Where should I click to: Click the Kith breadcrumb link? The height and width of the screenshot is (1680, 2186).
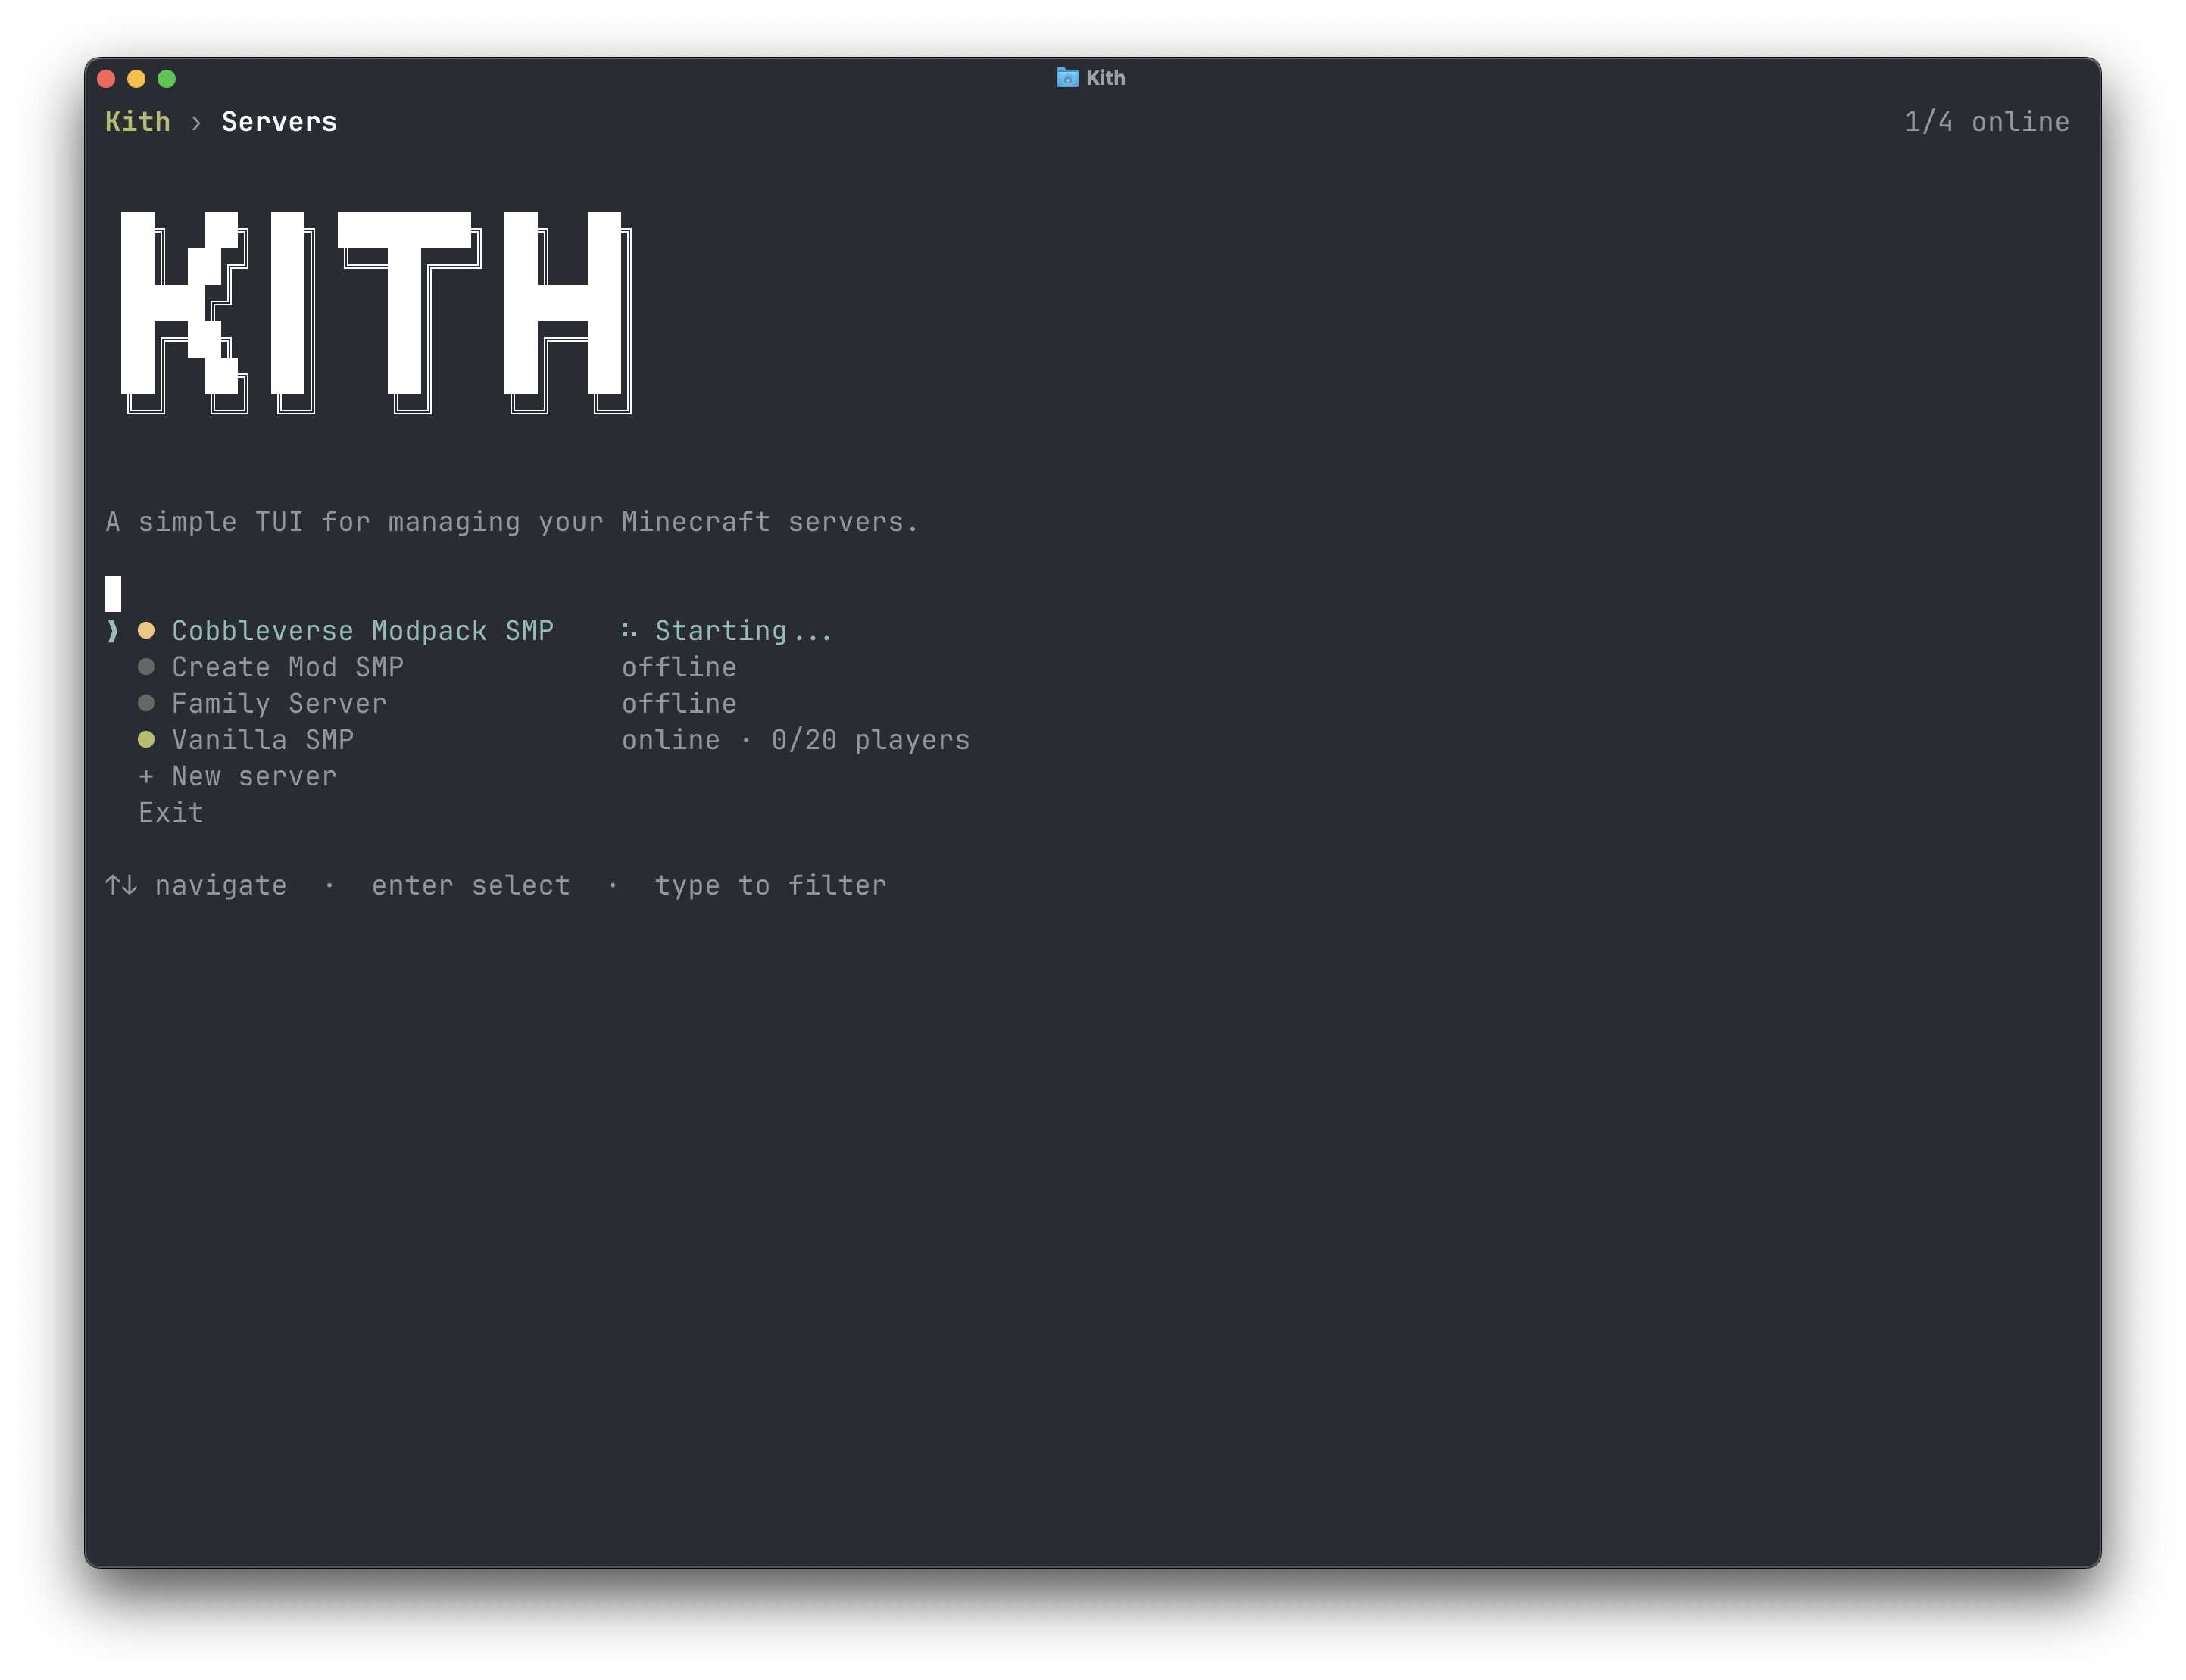(137, 122)
